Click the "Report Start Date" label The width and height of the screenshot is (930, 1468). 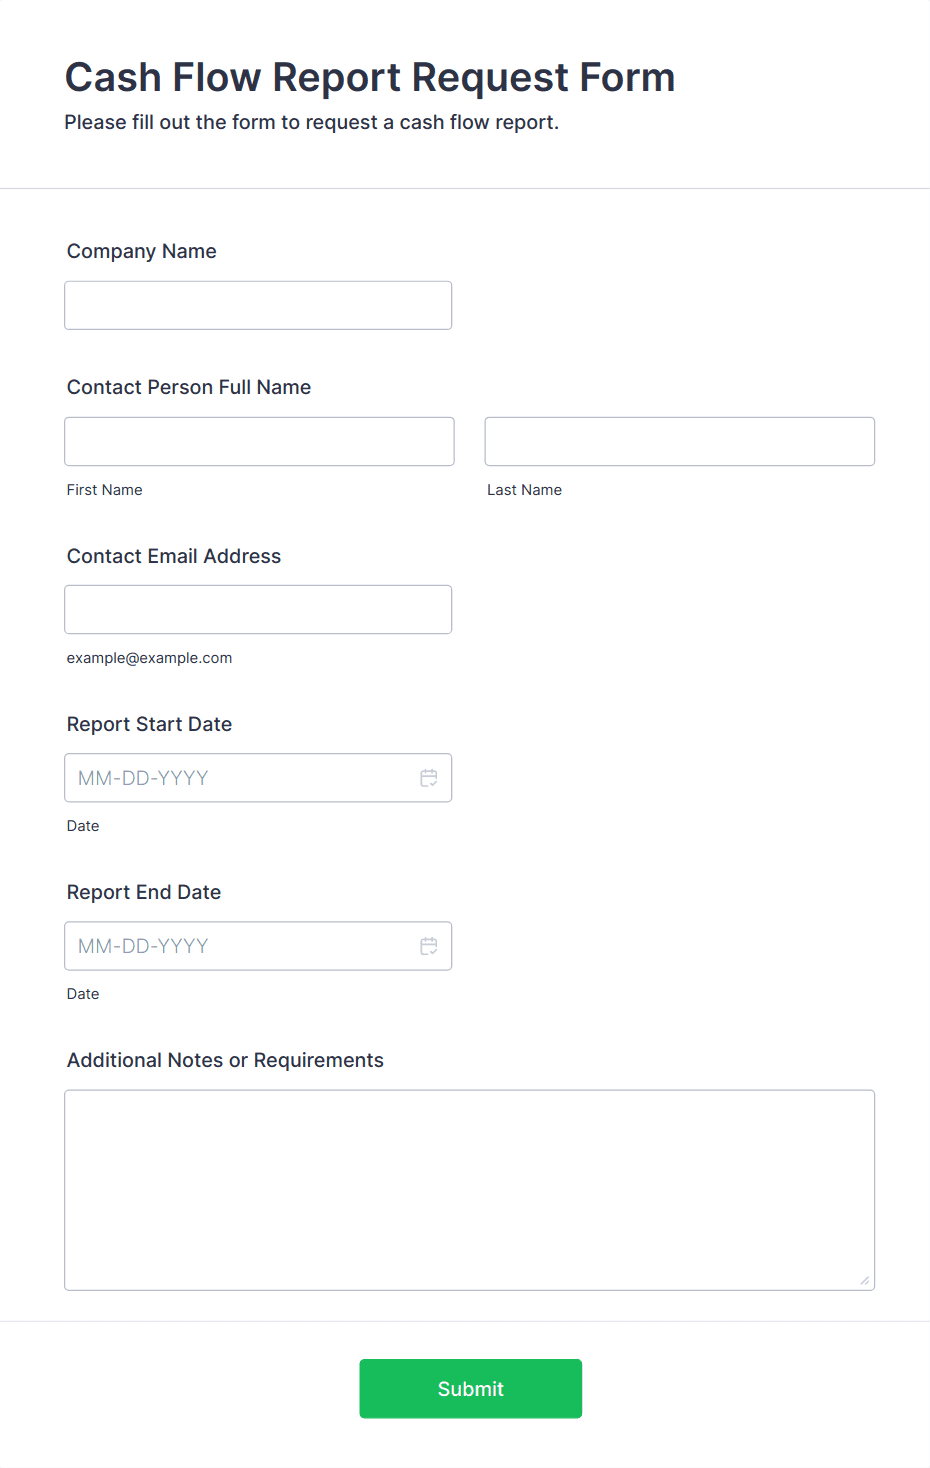point(149,724)
